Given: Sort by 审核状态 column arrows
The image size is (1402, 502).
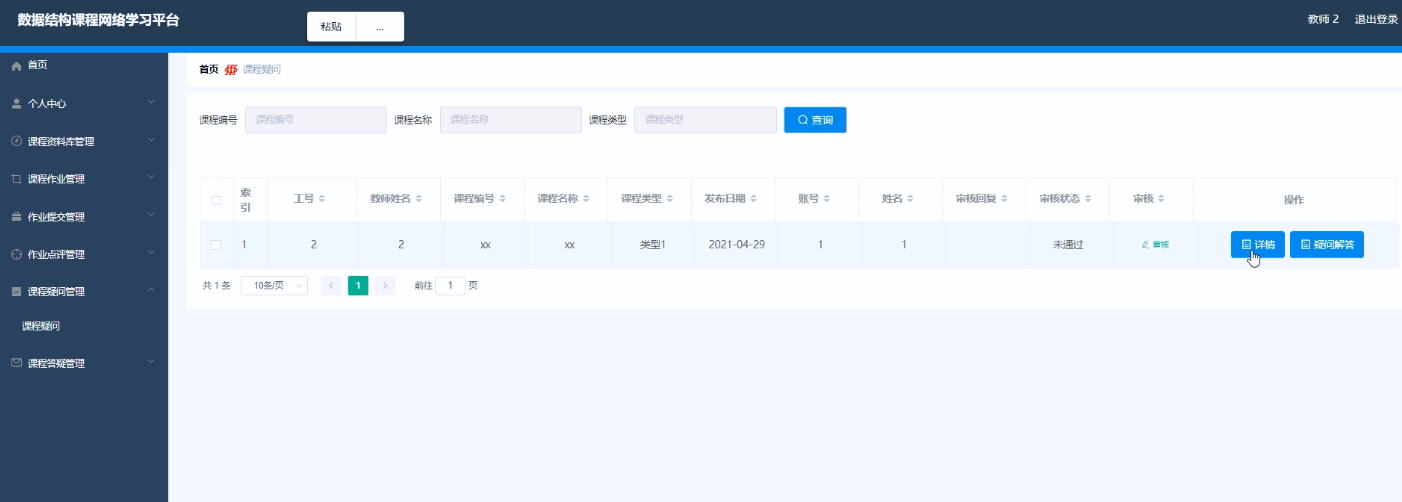Looking at the screenshot, I should click(x=1090, y=199).
